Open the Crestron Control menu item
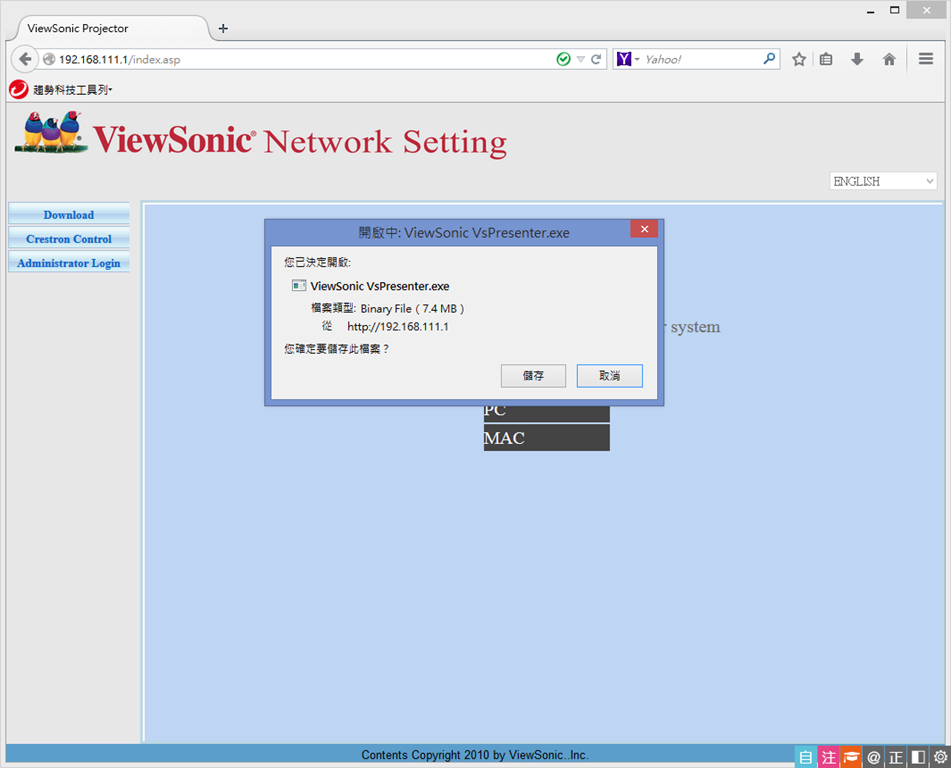The height and width of the screenshot is (768, 951). pos(69,239)
